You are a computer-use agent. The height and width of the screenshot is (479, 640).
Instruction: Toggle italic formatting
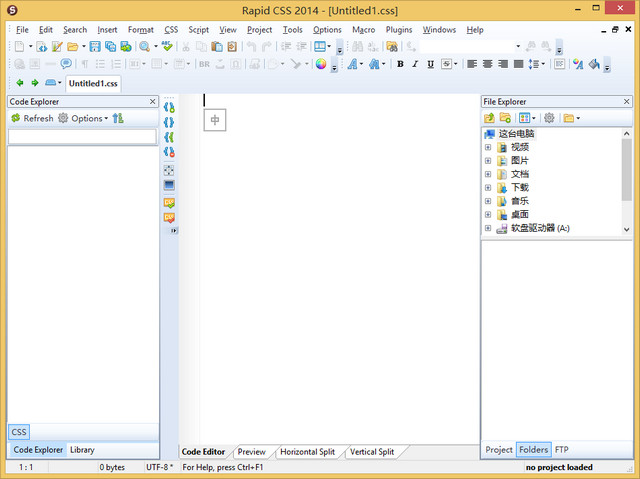click(x=415, y=64)
